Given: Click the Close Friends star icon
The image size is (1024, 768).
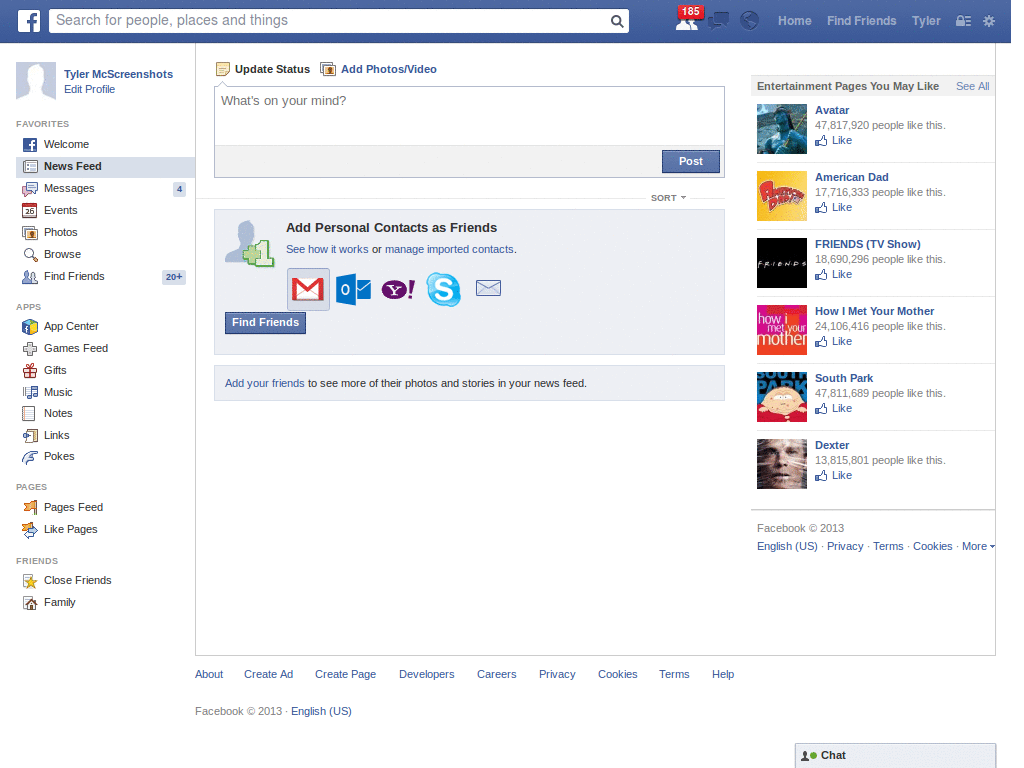Looking at the screenshot, I should click(x=30, y=581).
